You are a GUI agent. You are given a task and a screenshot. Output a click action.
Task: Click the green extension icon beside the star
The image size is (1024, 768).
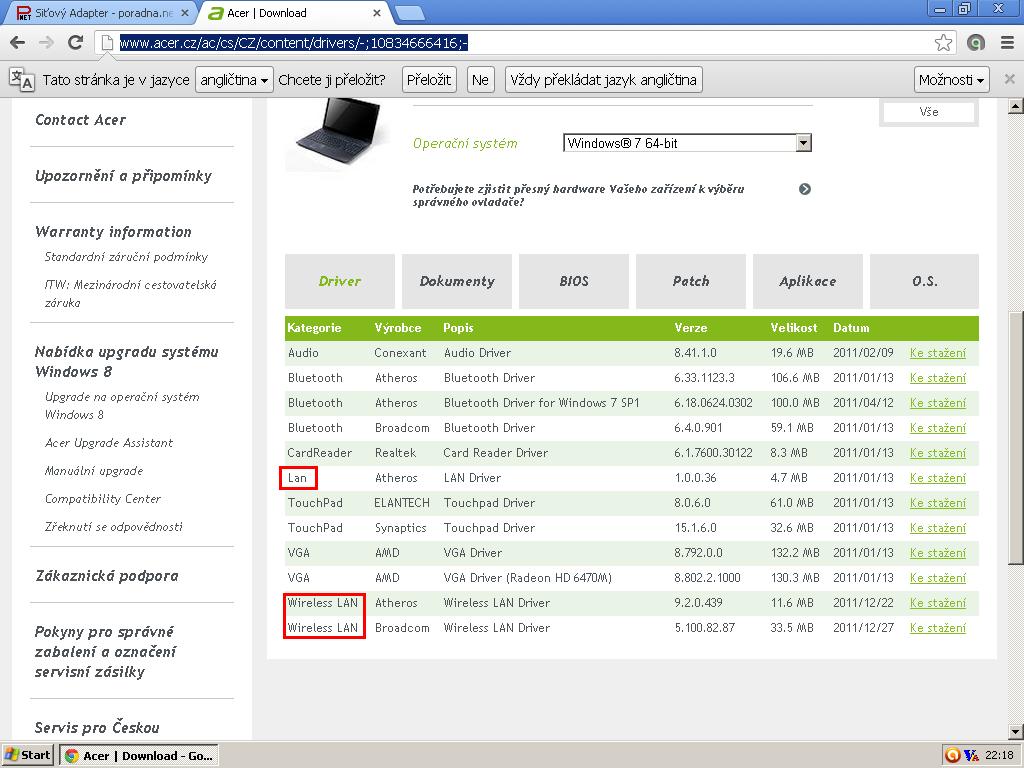pyautogui.click(x=976, y=43)
